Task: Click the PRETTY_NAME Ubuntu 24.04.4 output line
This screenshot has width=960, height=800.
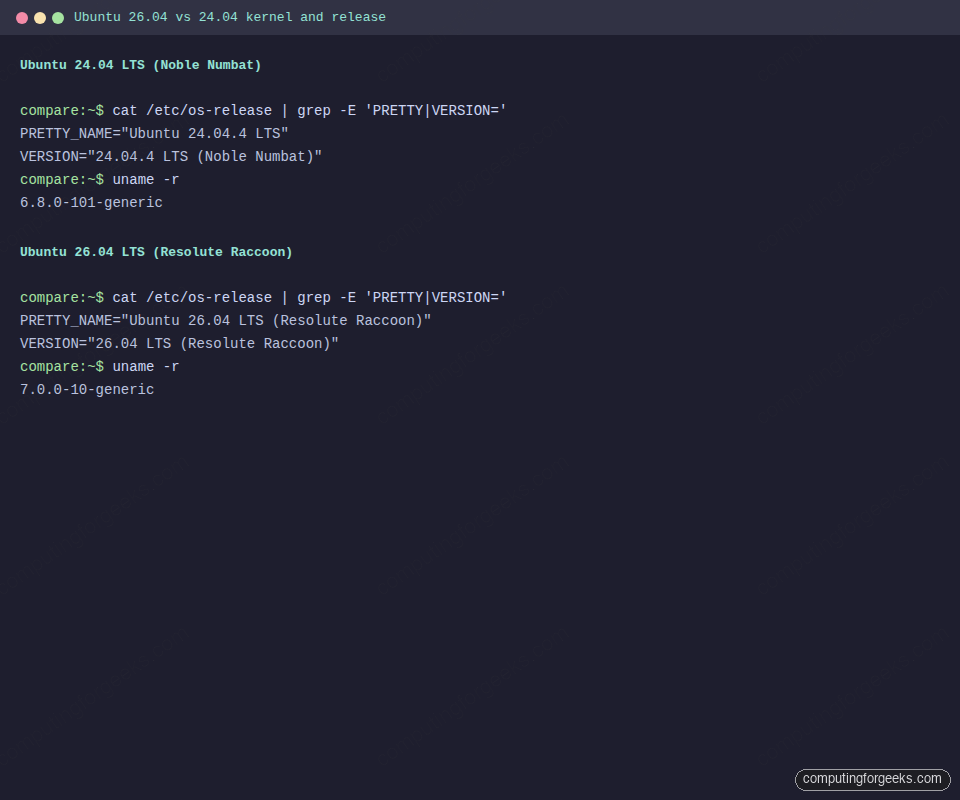Action: pos(154,133)
